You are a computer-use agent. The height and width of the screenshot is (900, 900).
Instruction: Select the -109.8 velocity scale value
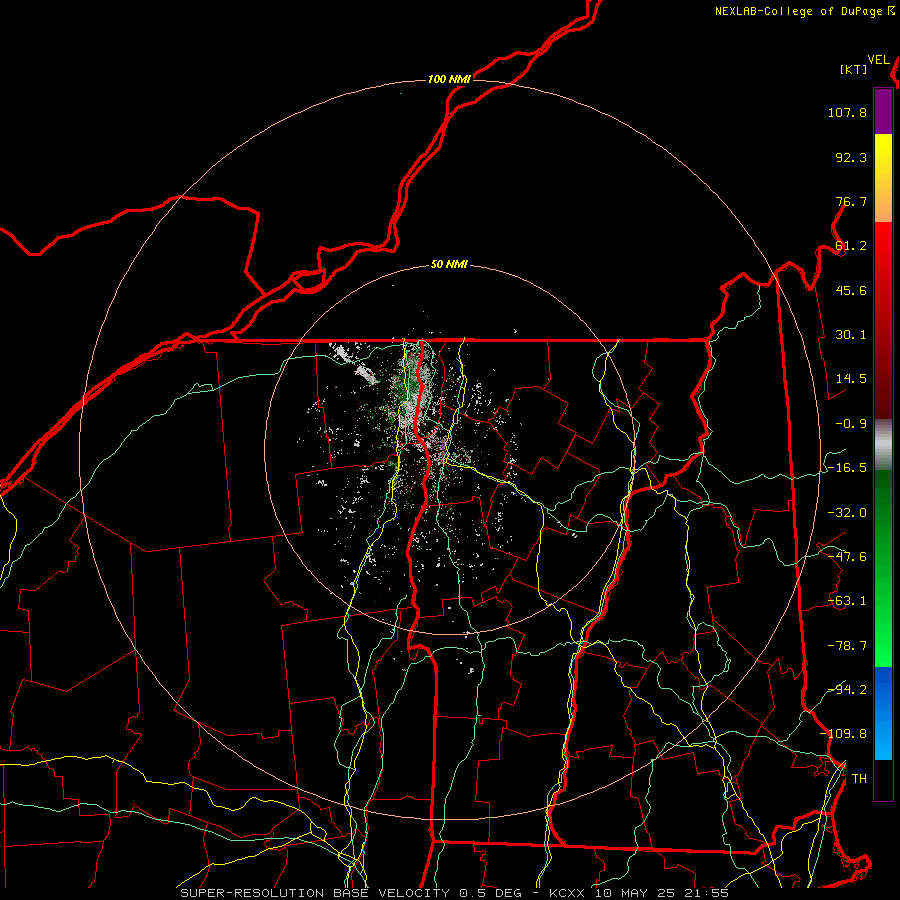[x=843, y=734]
